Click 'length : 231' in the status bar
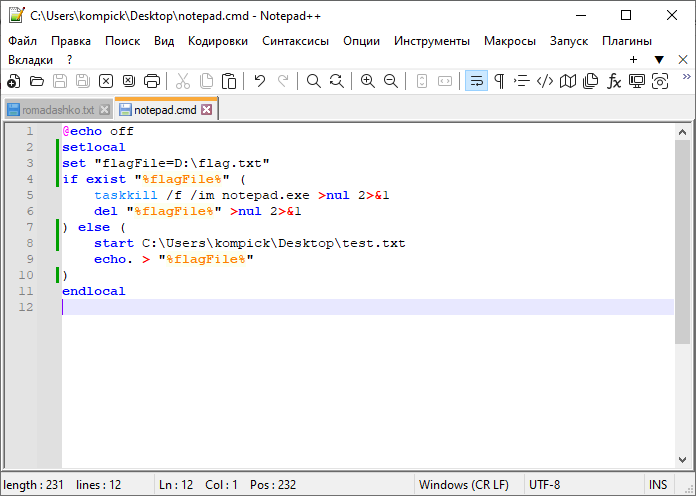Screen dimensions: 696x496 (33, 484)
